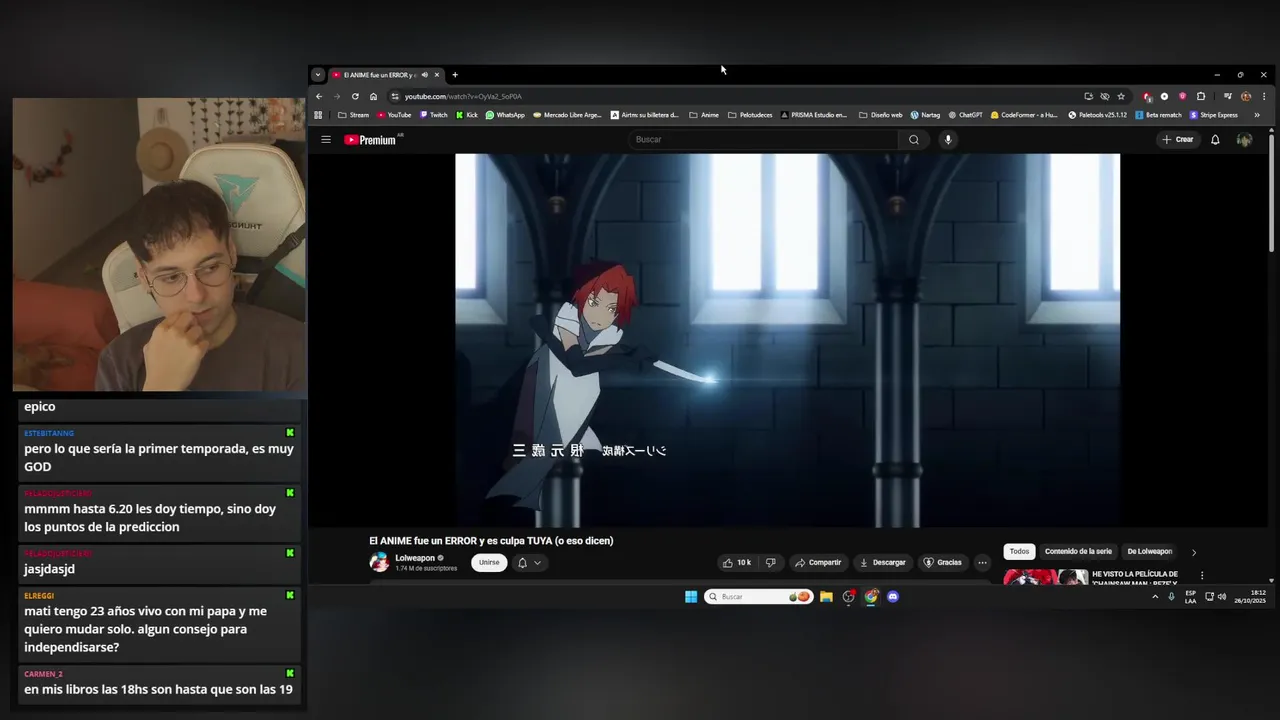Screen dimensions: 1280x720
Task: Open Mercado Libre Argentina bookmark
Action: pos(567,115)
